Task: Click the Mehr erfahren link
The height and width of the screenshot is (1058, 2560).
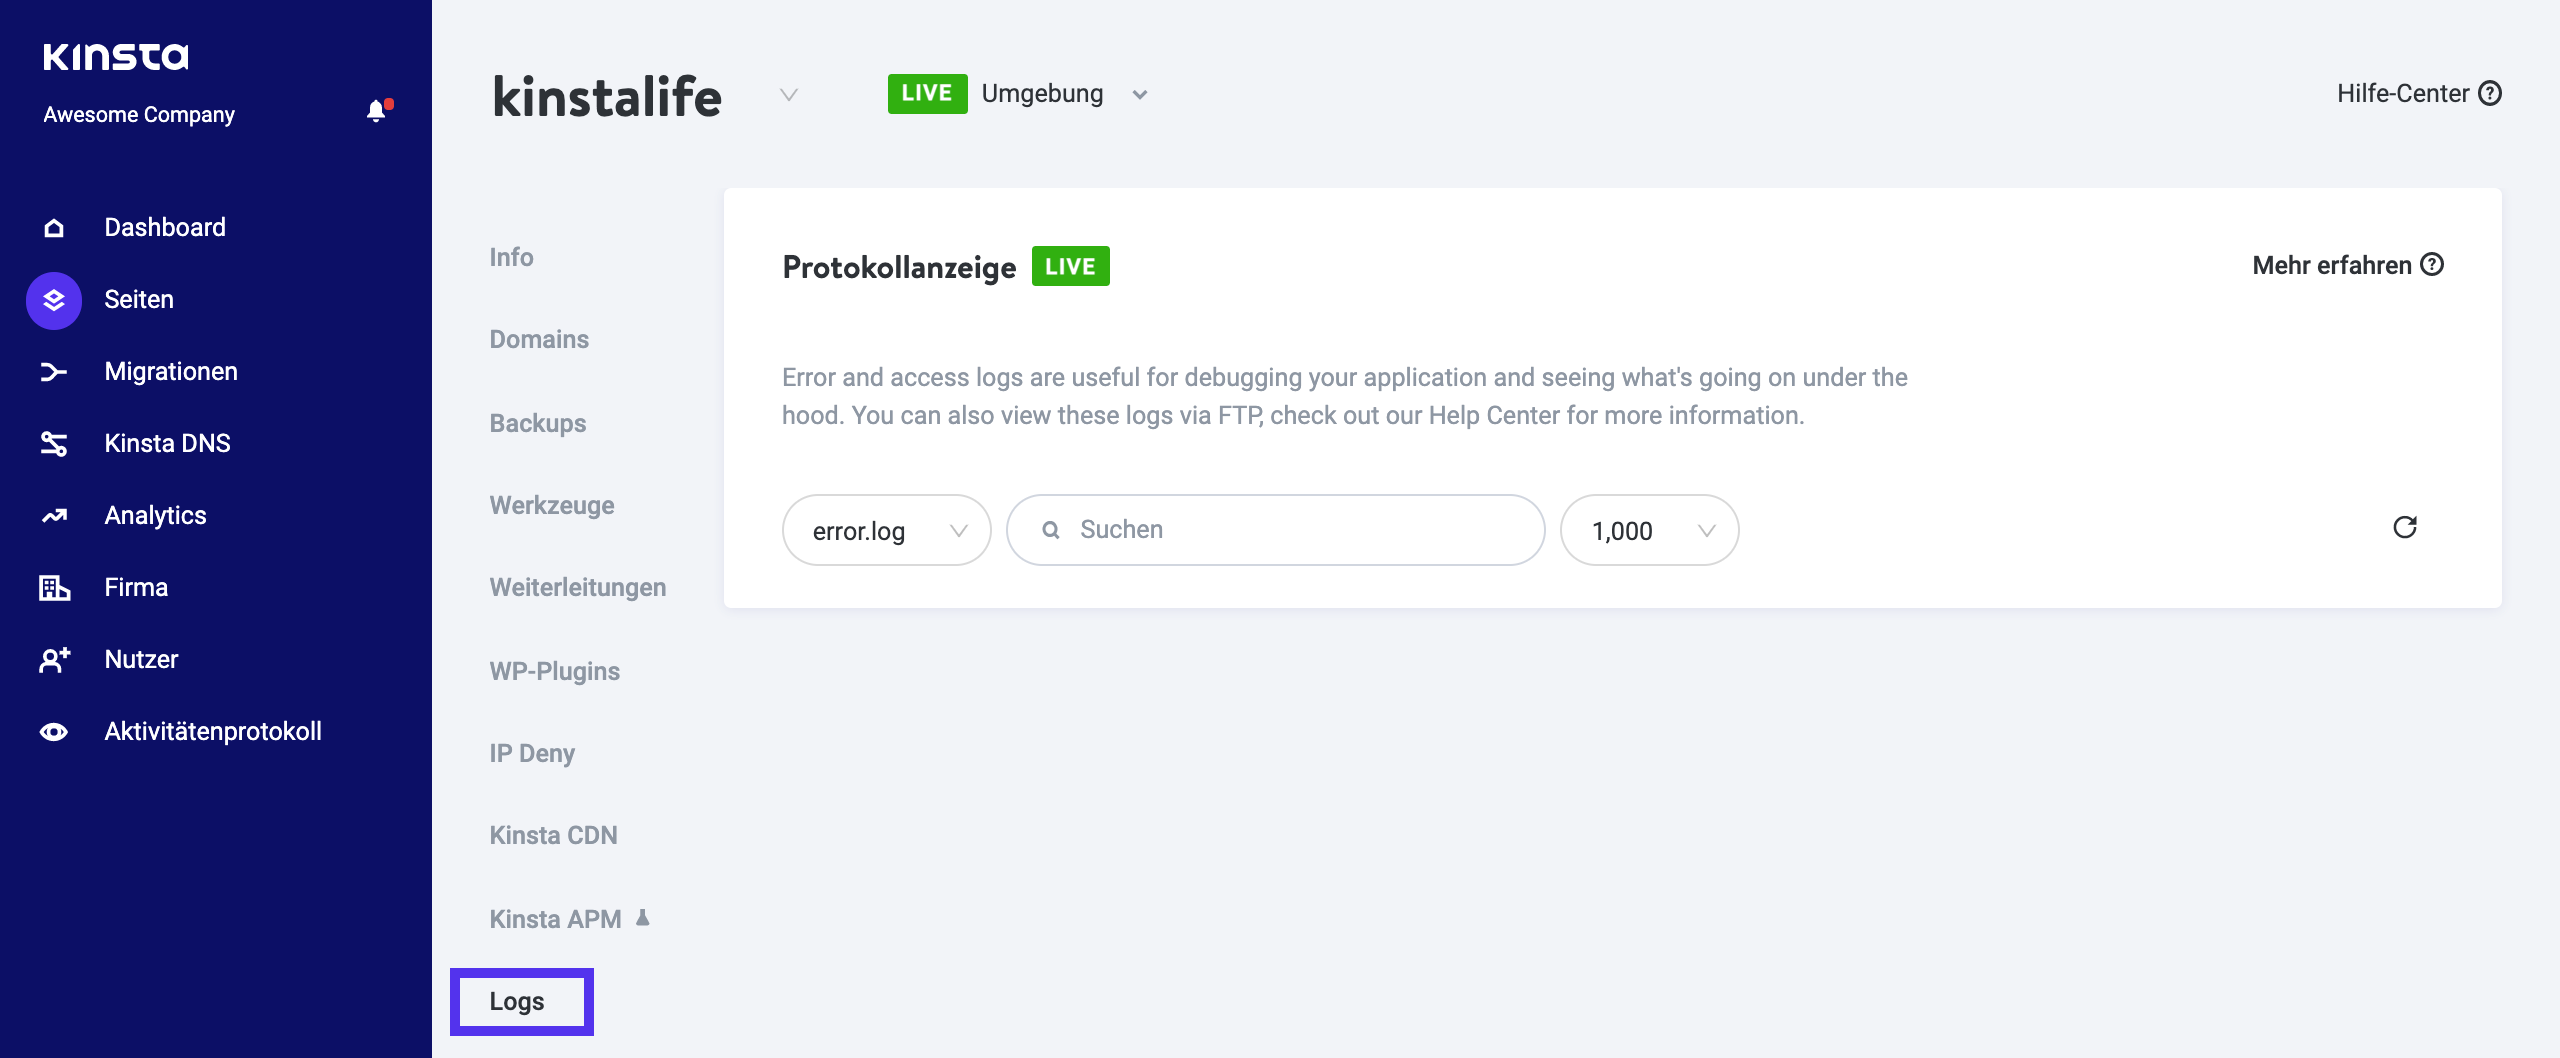Action: pos(2347,265)
